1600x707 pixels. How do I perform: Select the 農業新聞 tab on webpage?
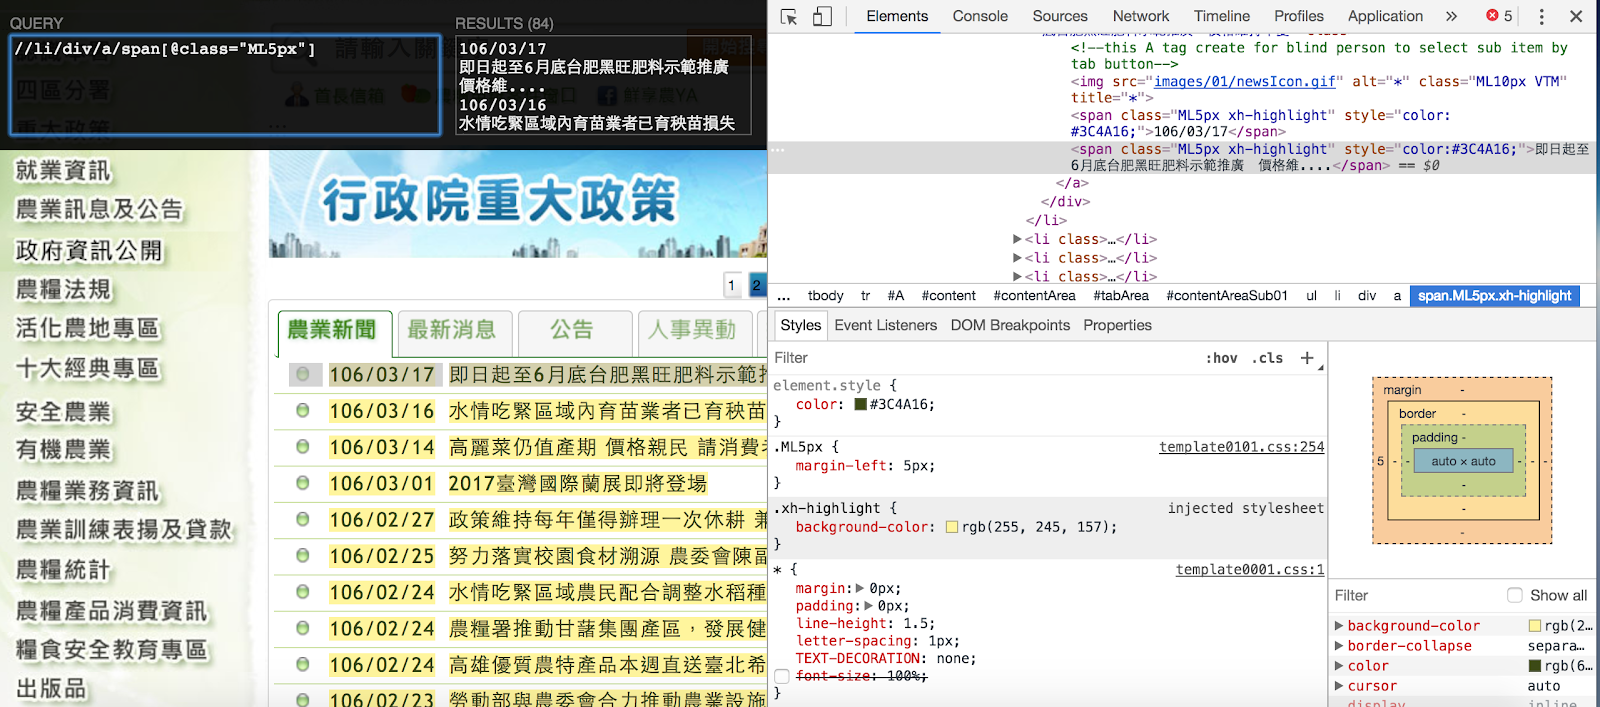(x=333, y=331)
